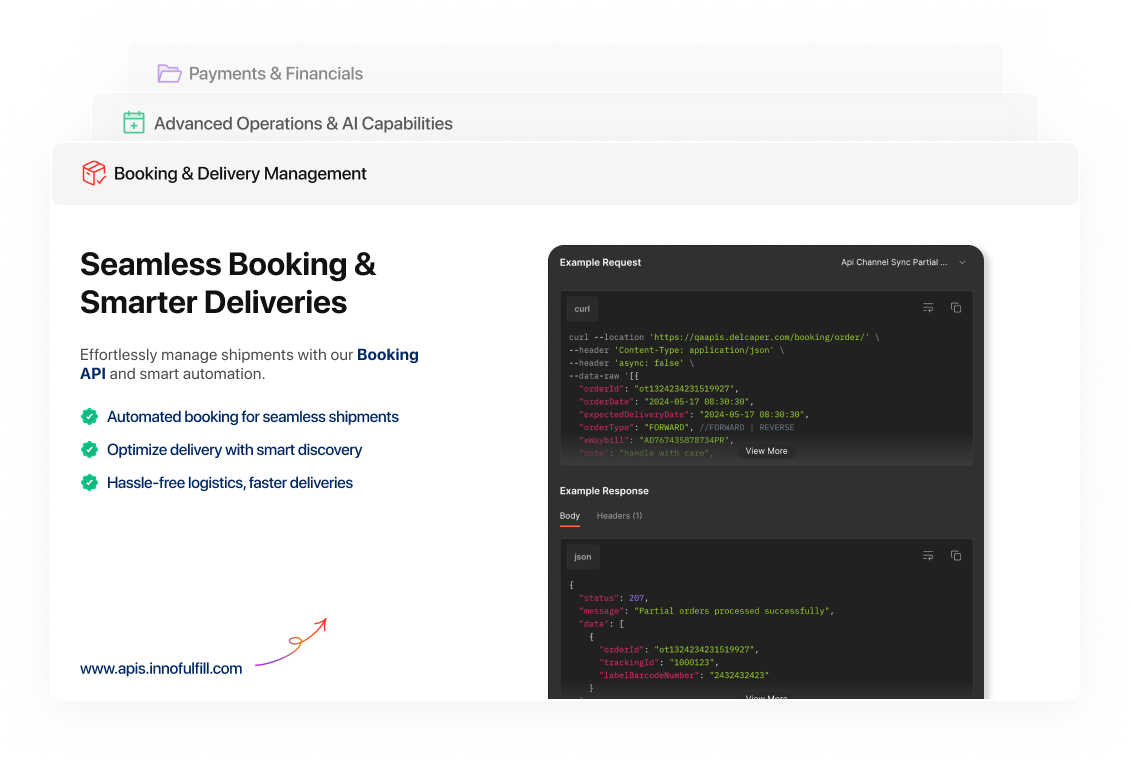Click checkmark beside Hassle-free logistics, faster deliveries
Screen dimensions: 1130x760
[x=89, y=483]
